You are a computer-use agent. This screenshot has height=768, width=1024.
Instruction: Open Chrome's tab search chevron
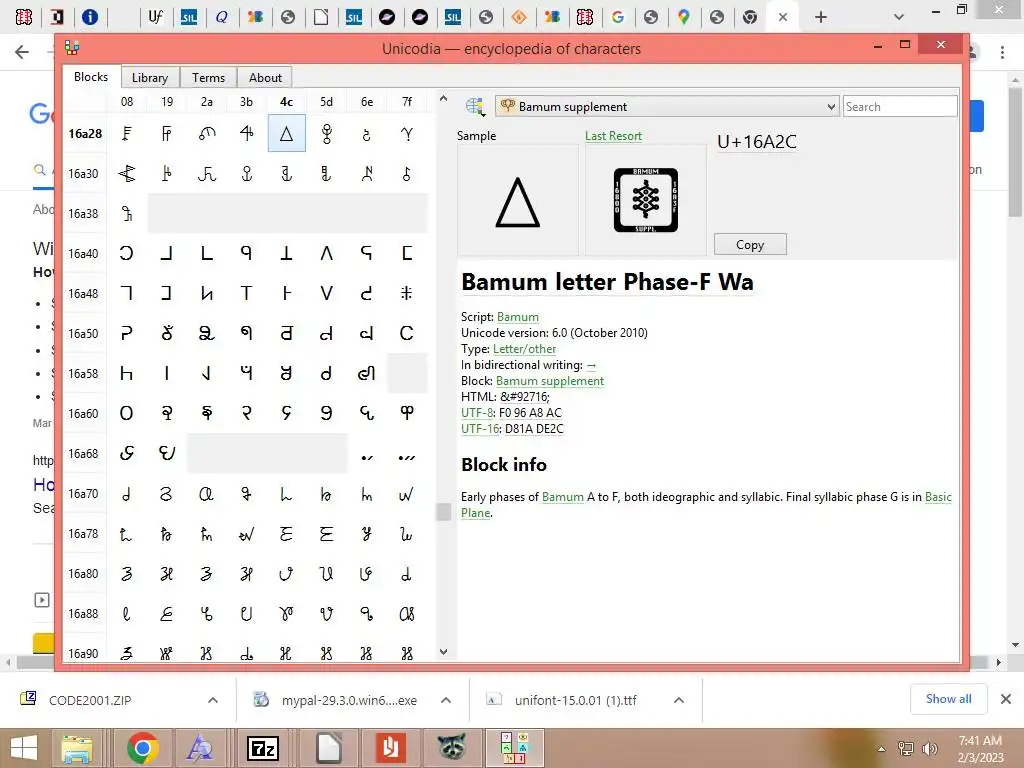(899, 17)
